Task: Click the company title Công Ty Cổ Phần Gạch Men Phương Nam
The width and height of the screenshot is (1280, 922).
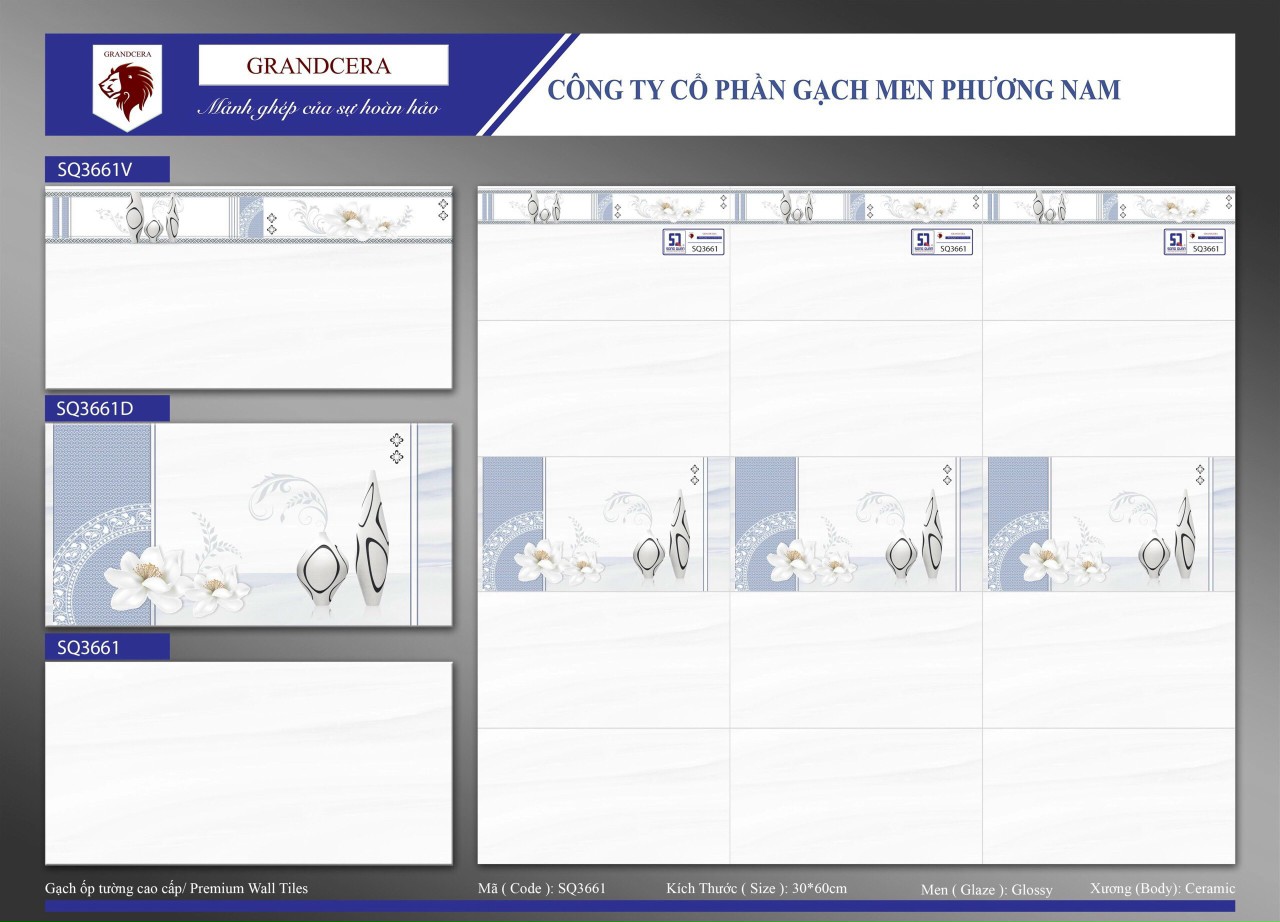Action: tap(834, 90)
